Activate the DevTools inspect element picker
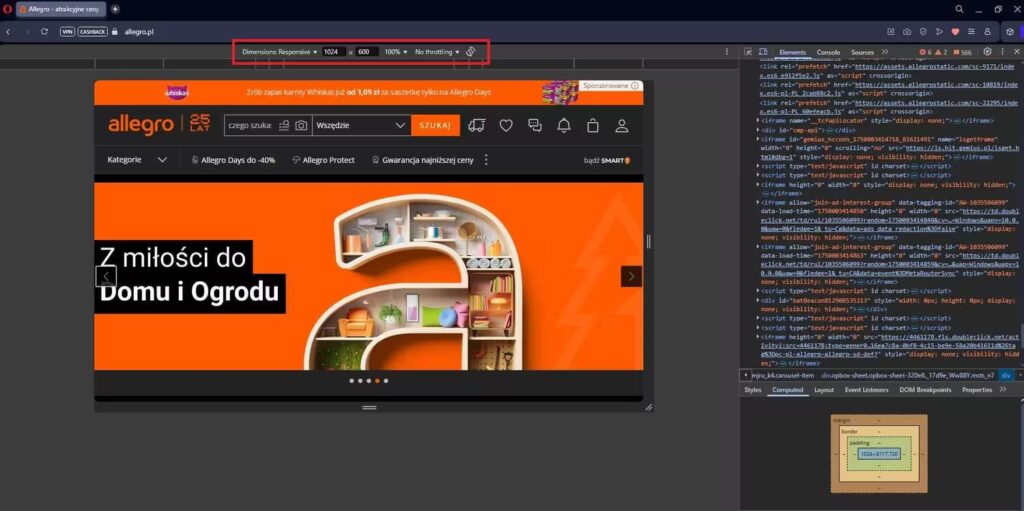The height and width of the screenshot is (511, 1024). pyautogui.click(x=748, y=52)
